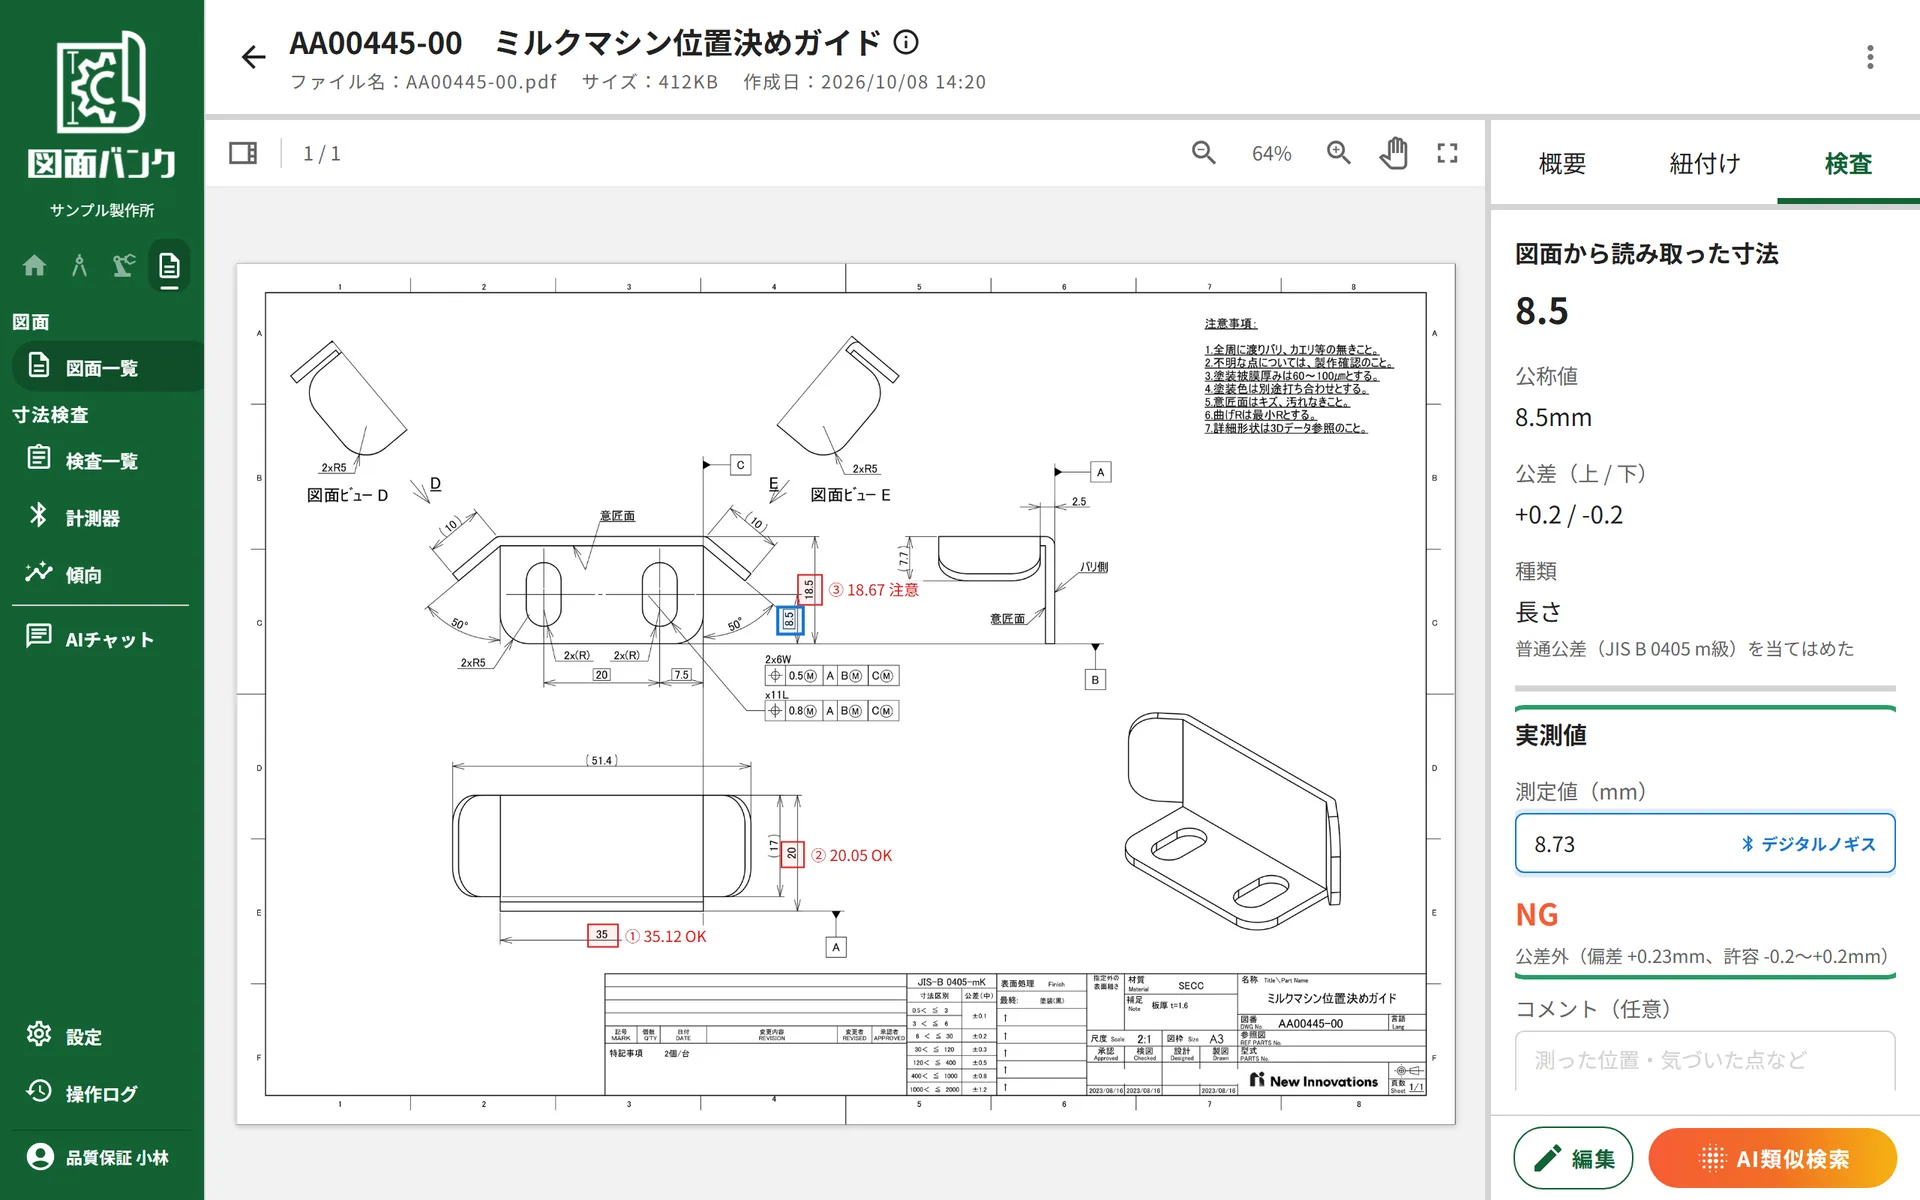Click the 測定値 input field showing 8.73

[x=1705, y=844]
